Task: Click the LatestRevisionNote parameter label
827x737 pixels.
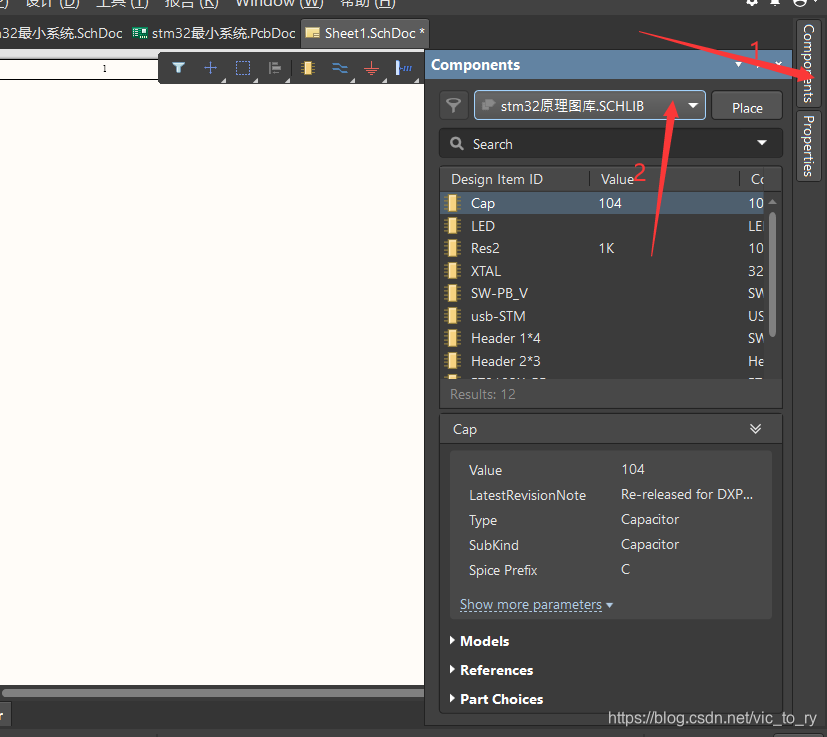Action: [527, 495]
